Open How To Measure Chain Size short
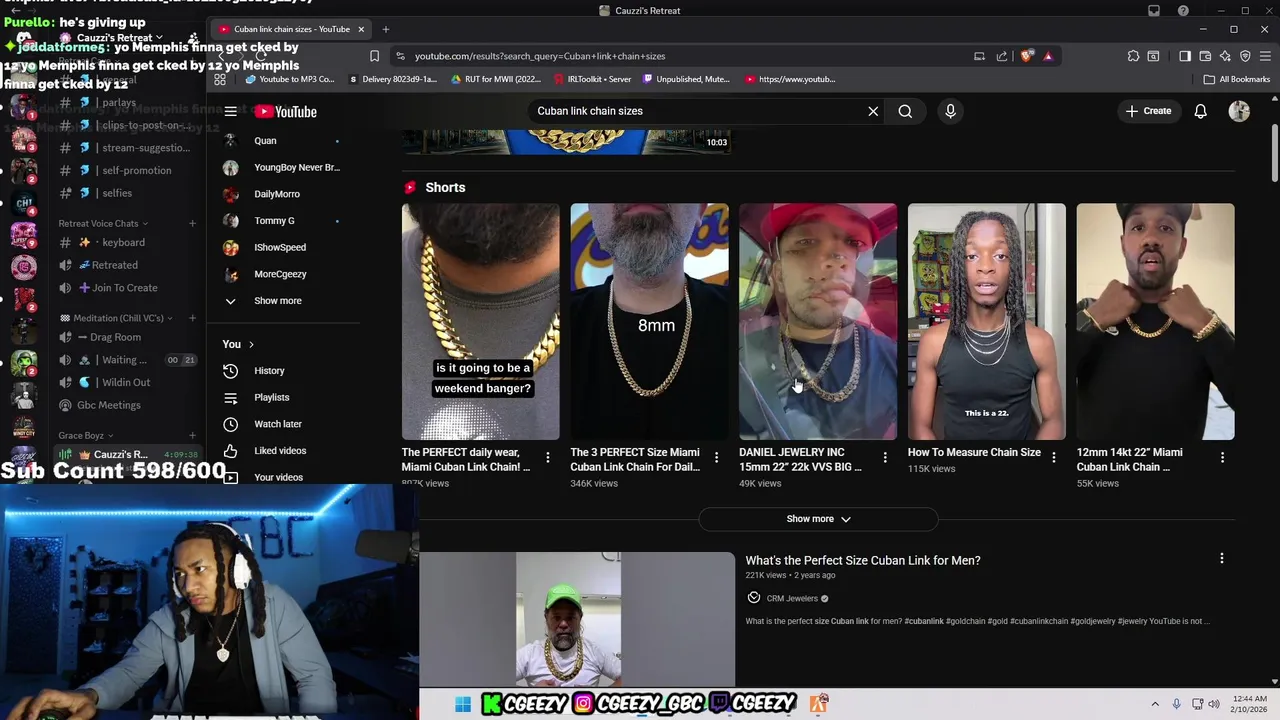 tap(986, 322)
